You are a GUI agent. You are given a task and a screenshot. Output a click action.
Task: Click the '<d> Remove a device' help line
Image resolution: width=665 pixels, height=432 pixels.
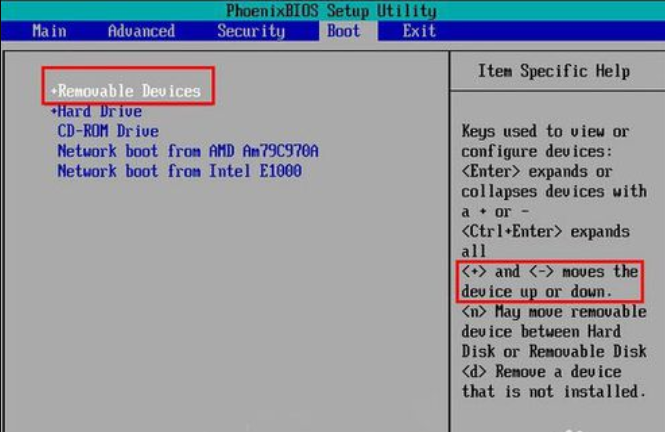(541, 371)
